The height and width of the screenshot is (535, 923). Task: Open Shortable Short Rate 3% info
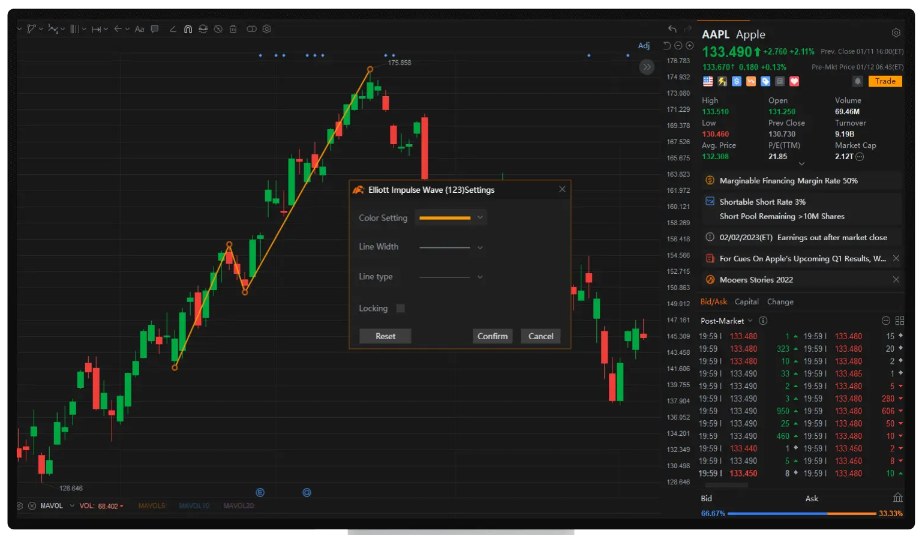point(801,209)
